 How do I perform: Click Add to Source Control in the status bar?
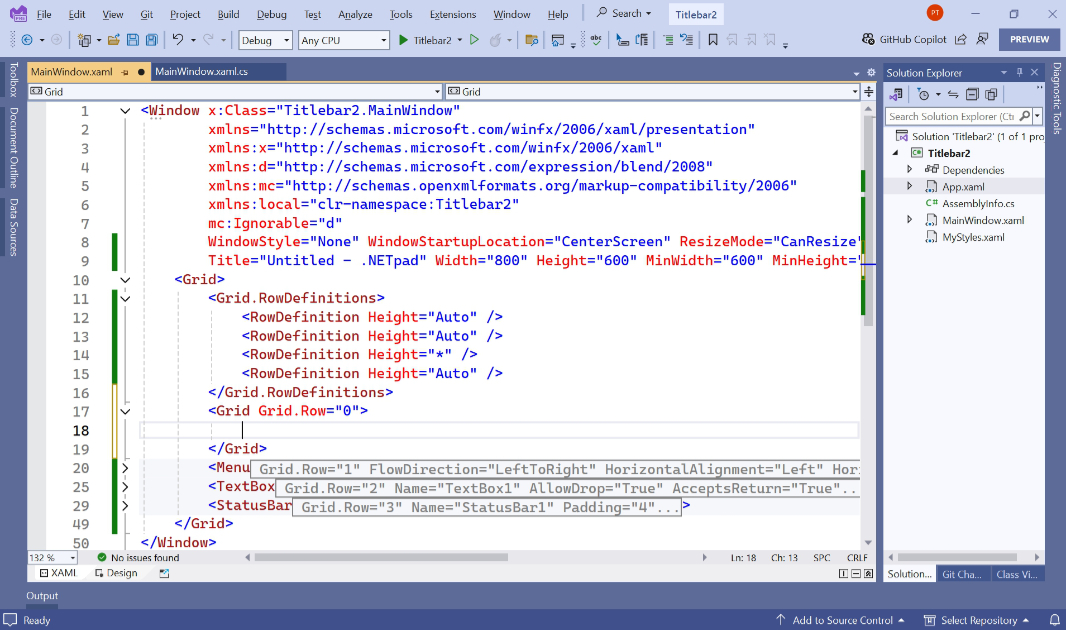[x=840, y=620]
